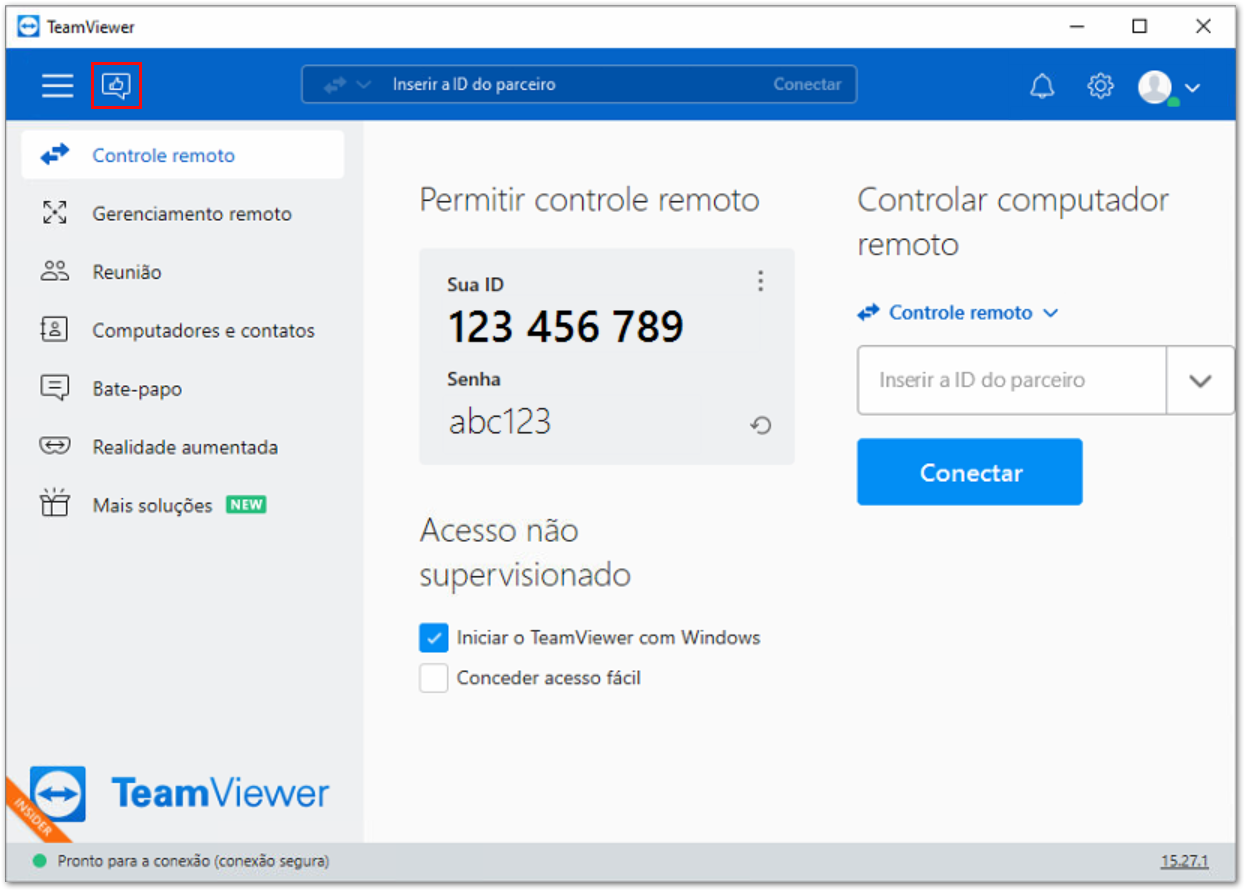This screenshot has width=1245, height=891.
Task: Click the ID number 123 456 789
Action: click(x=566, y=327)
